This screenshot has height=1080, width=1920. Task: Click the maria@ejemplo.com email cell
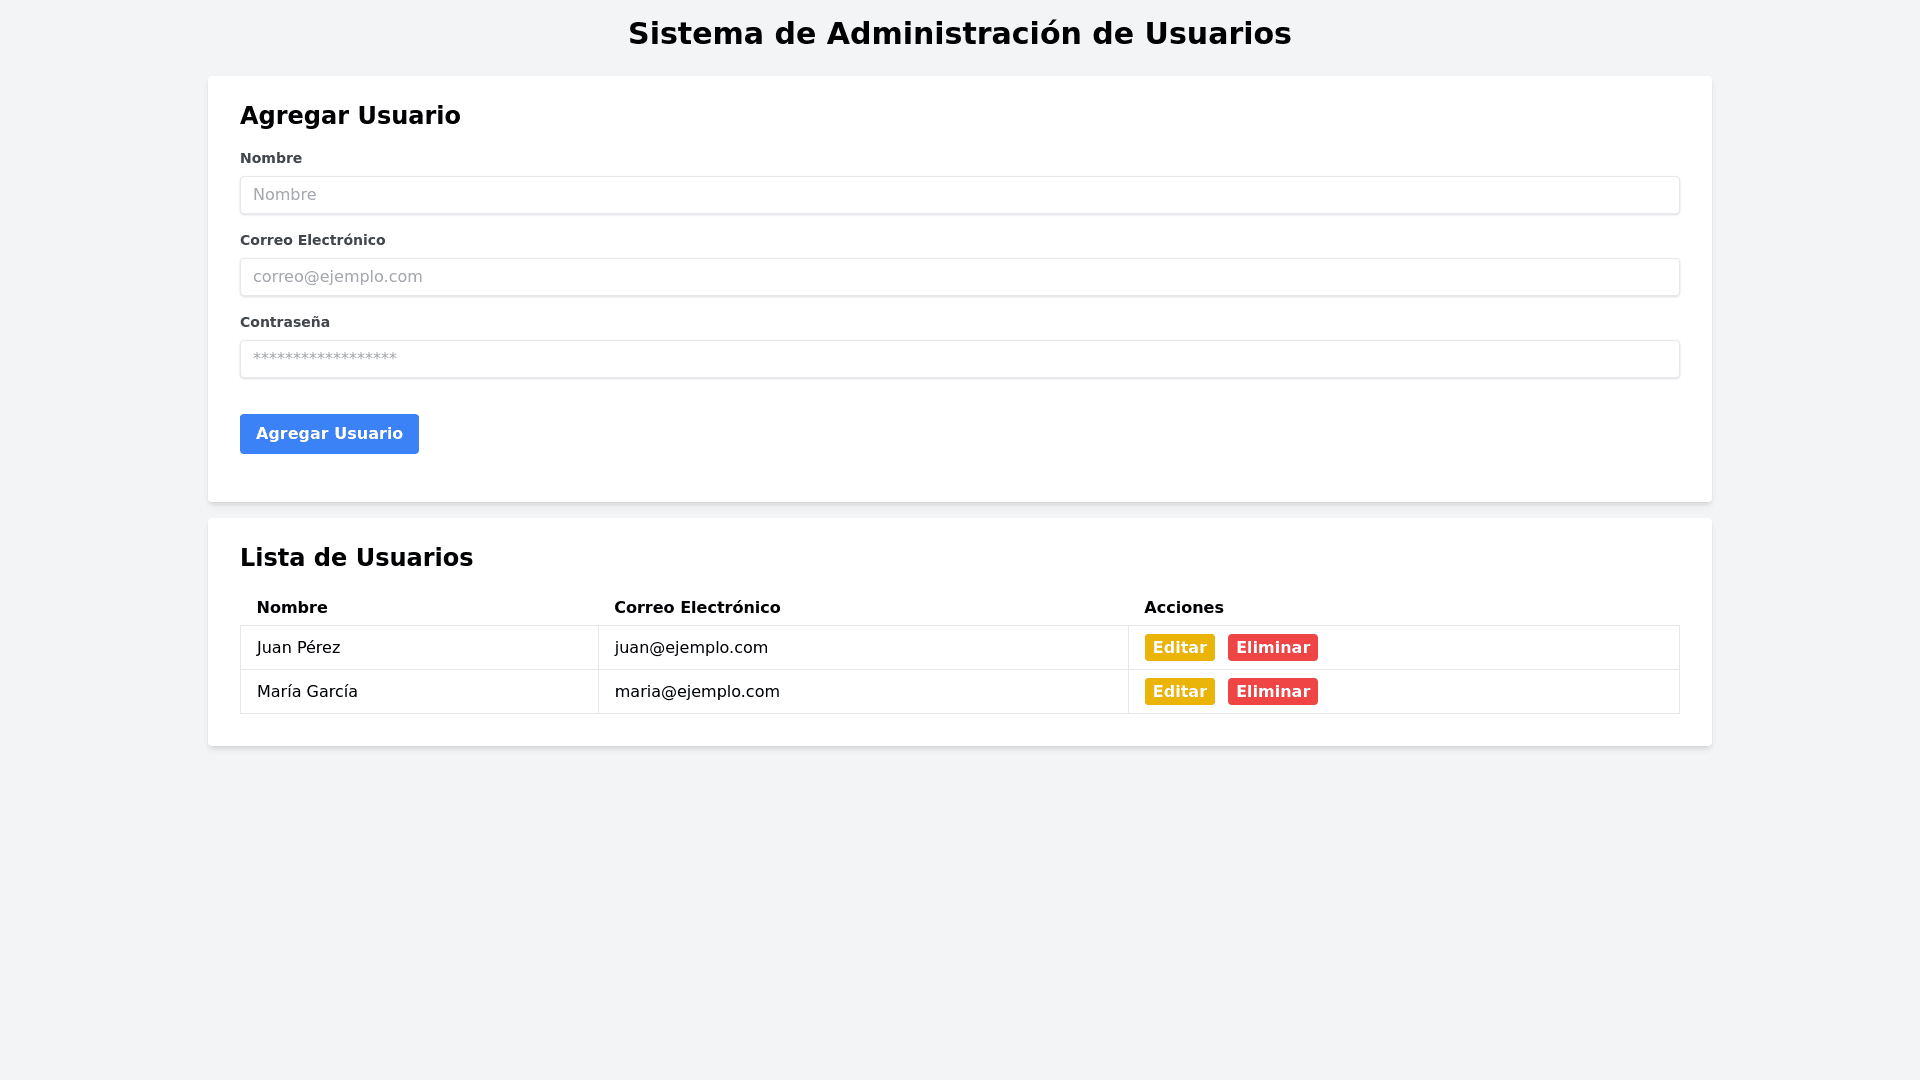point(697,692)
